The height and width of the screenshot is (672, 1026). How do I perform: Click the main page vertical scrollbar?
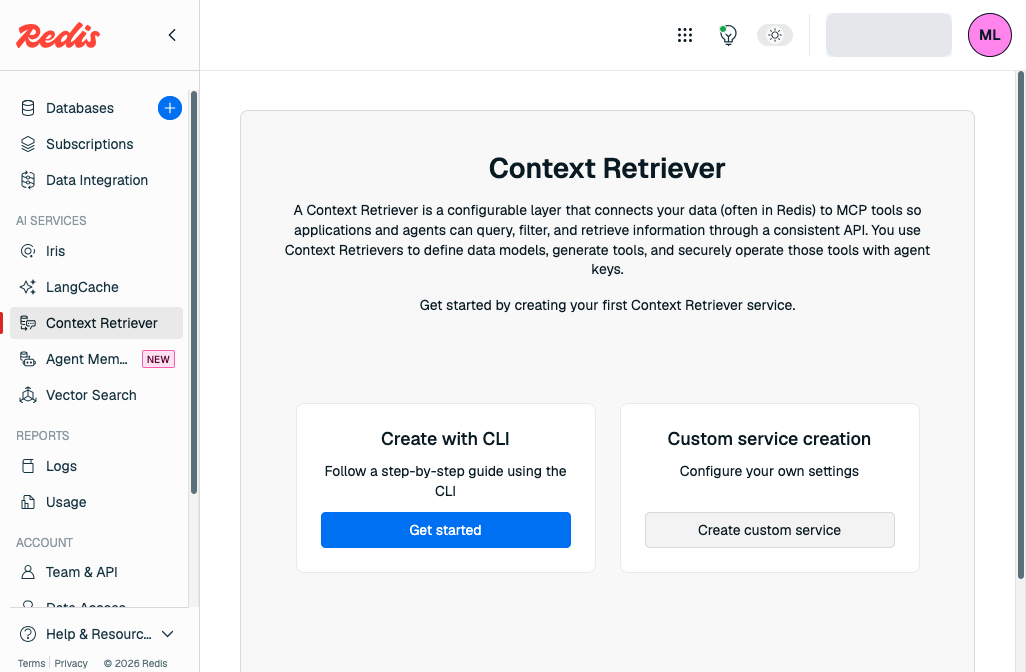1021,325
